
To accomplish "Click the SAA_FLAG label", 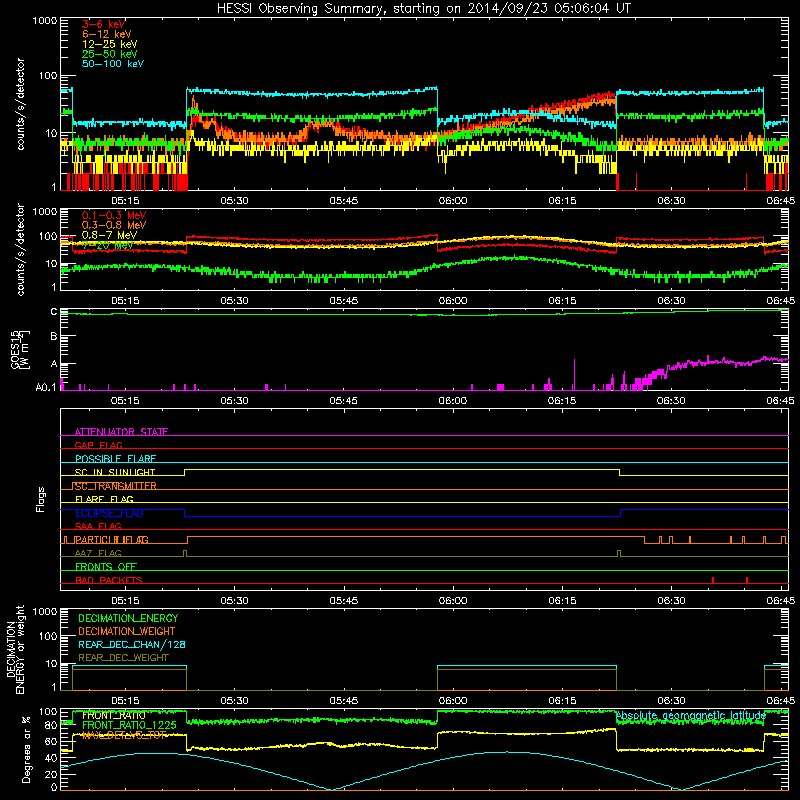I will [x=98, y=526].
